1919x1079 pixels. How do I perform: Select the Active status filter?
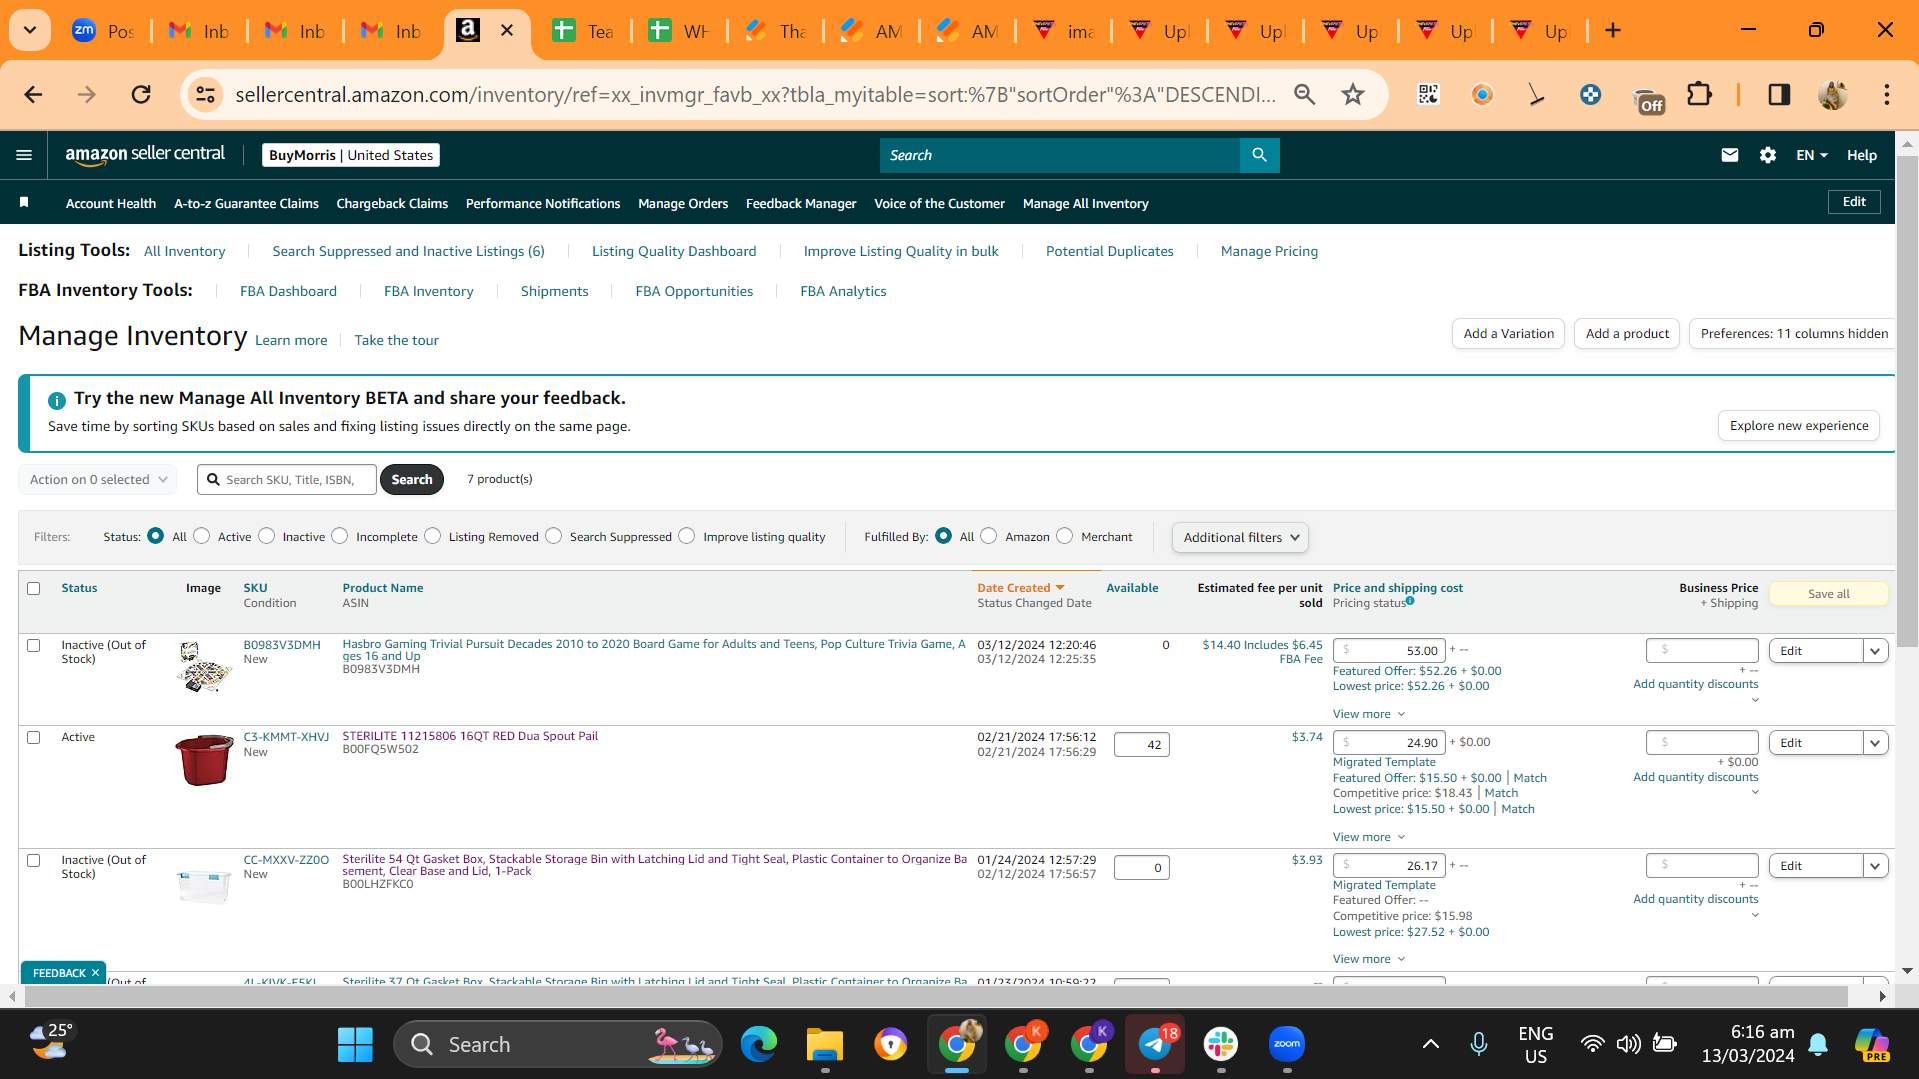[202, 536]
